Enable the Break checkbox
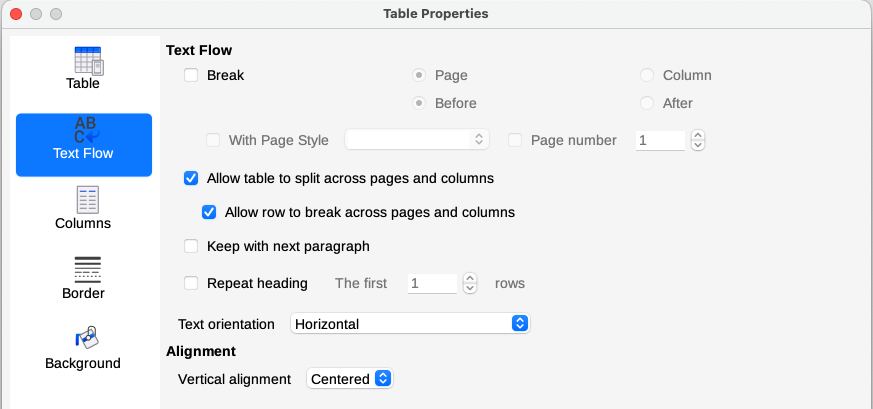This screenshot has width=873, height=409. (191, 75)
